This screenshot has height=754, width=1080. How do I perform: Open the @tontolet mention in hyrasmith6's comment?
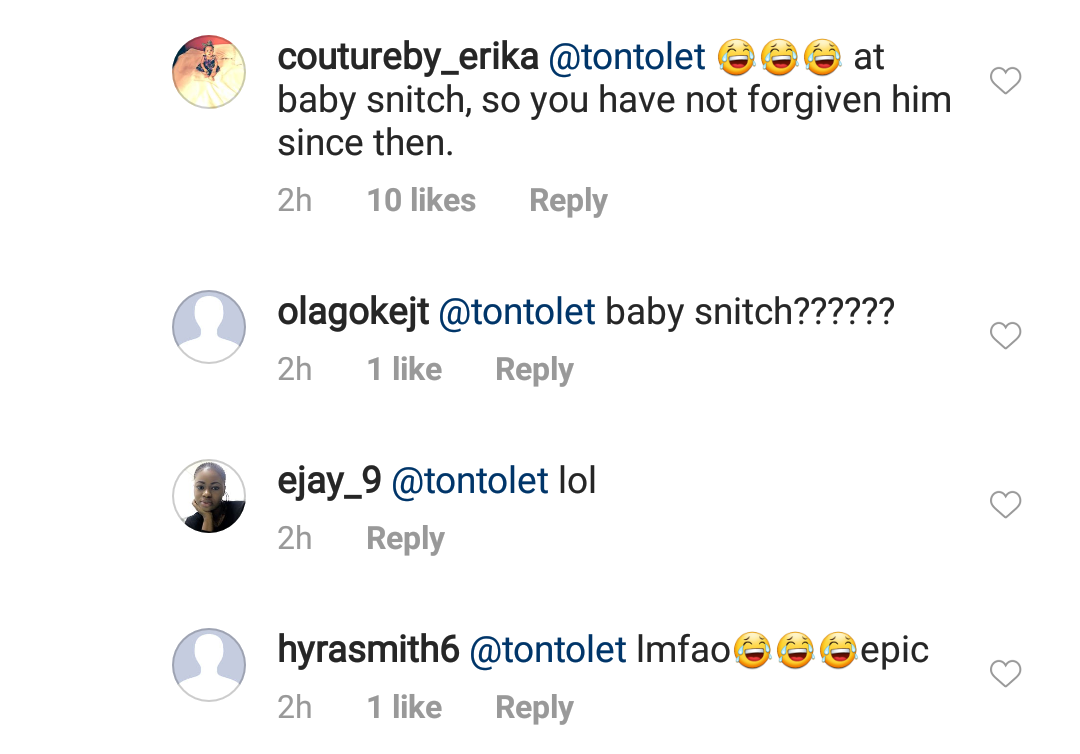(x=548, y=651)
